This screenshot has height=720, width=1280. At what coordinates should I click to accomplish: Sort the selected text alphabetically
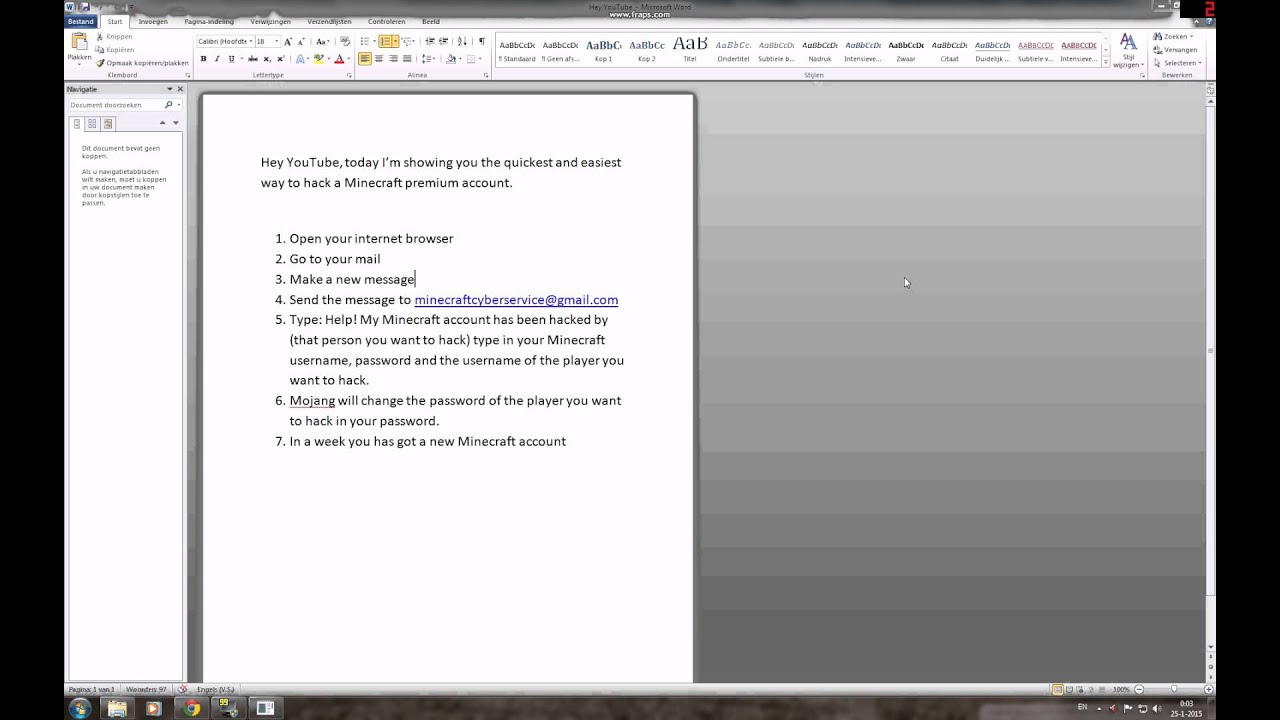[x=463, y=41]
